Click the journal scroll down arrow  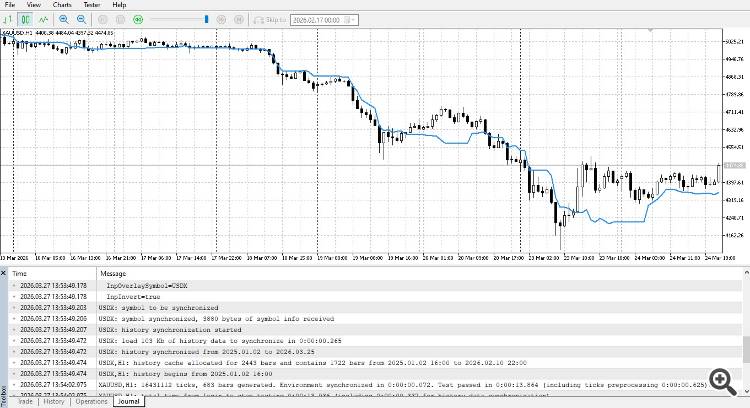click(x=746, y=391)
